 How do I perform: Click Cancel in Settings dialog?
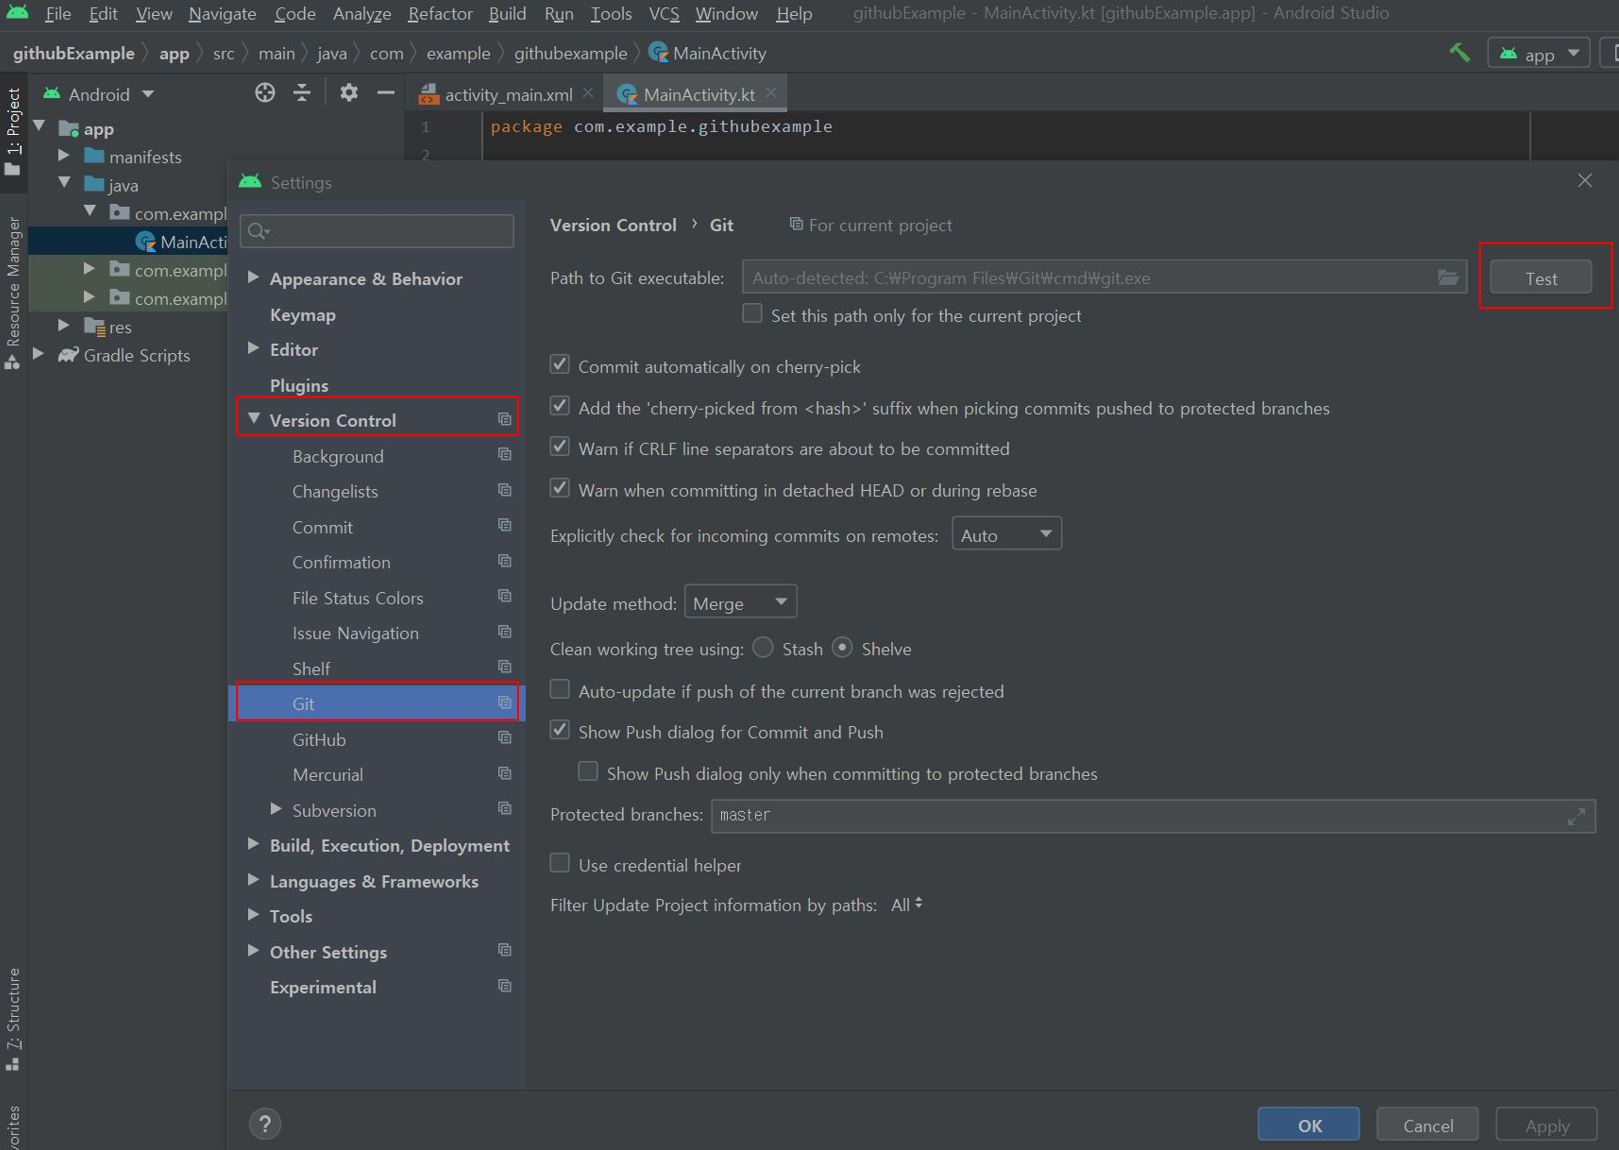coord(1428,1125)
